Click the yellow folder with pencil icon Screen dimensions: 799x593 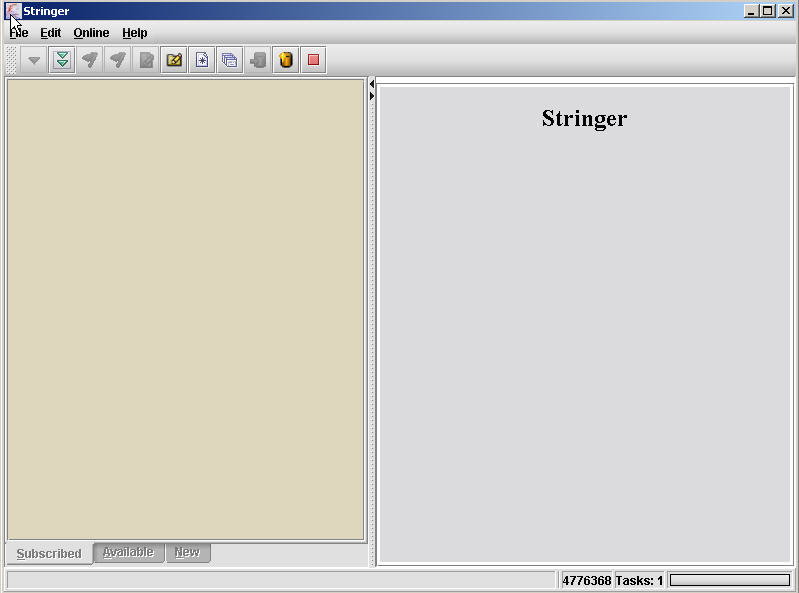[174, 60]
